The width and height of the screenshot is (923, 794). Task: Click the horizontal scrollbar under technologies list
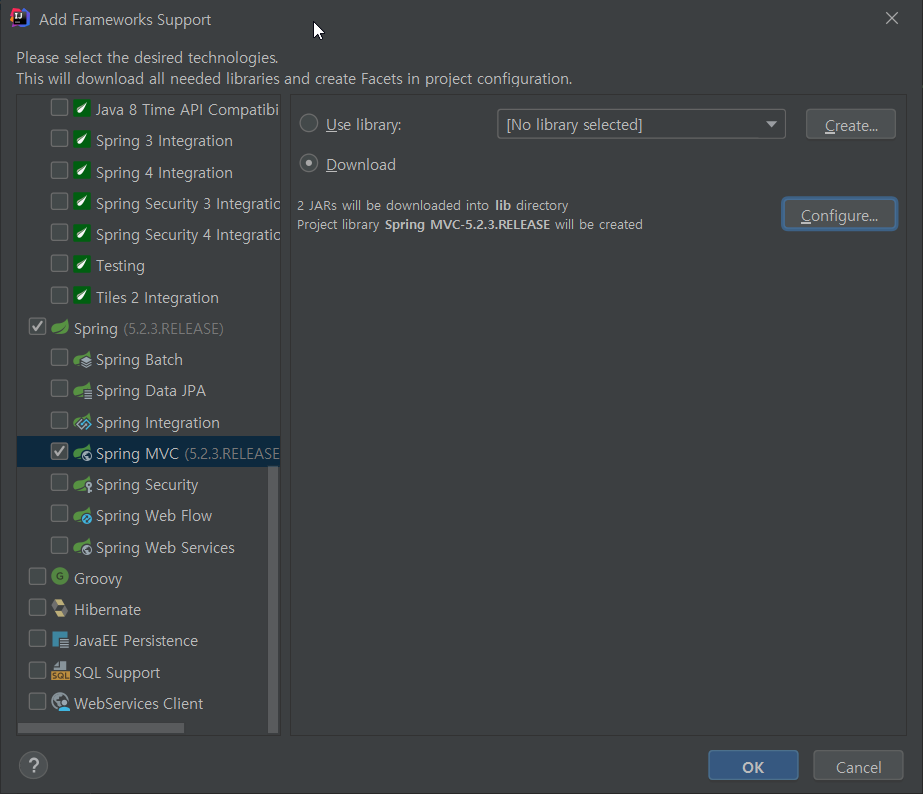click(101, 728)
